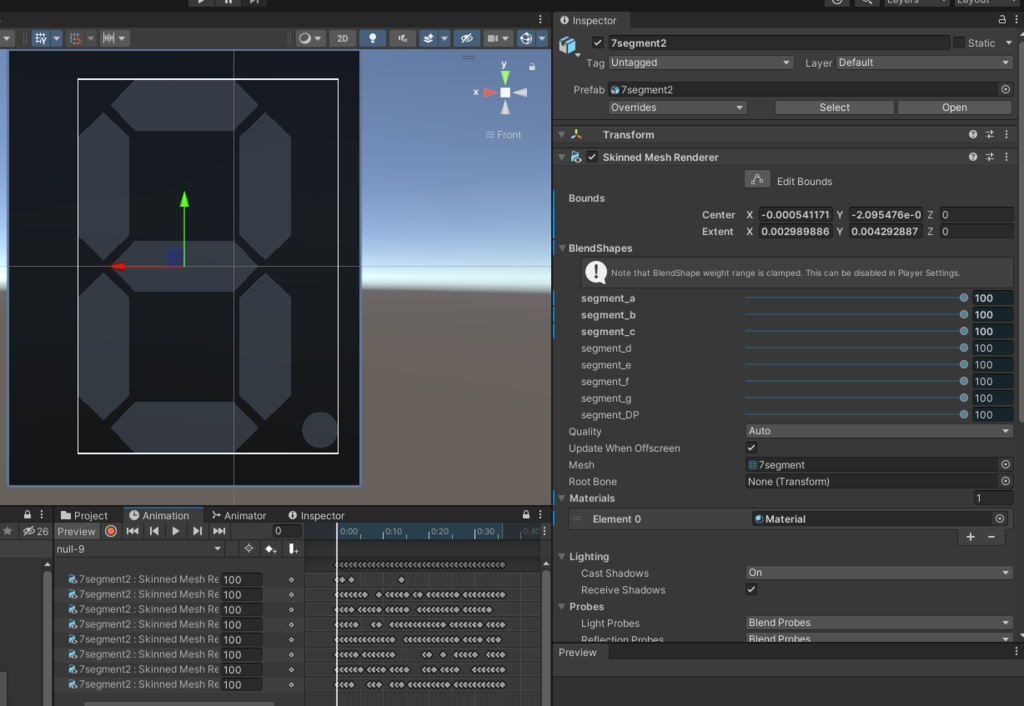Add a material with plus icon
The height and width of the screenshot is (706, 1024).
click(x=970, y=537)
